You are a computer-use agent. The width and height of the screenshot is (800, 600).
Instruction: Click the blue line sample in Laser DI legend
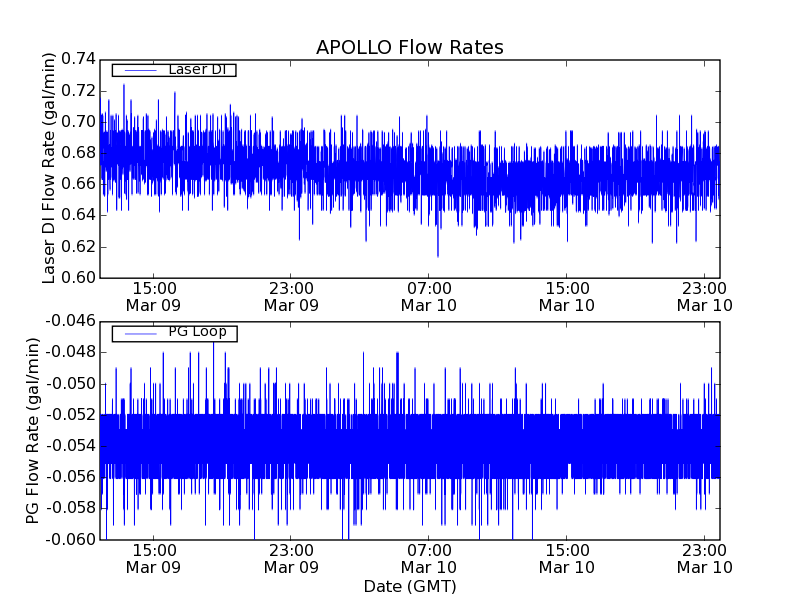tap(140, 70)
